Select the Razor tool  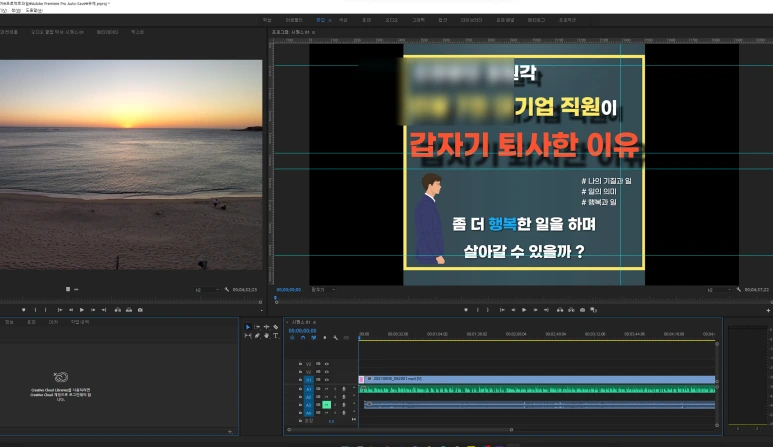pyautogui.click(x=276, y=327)
